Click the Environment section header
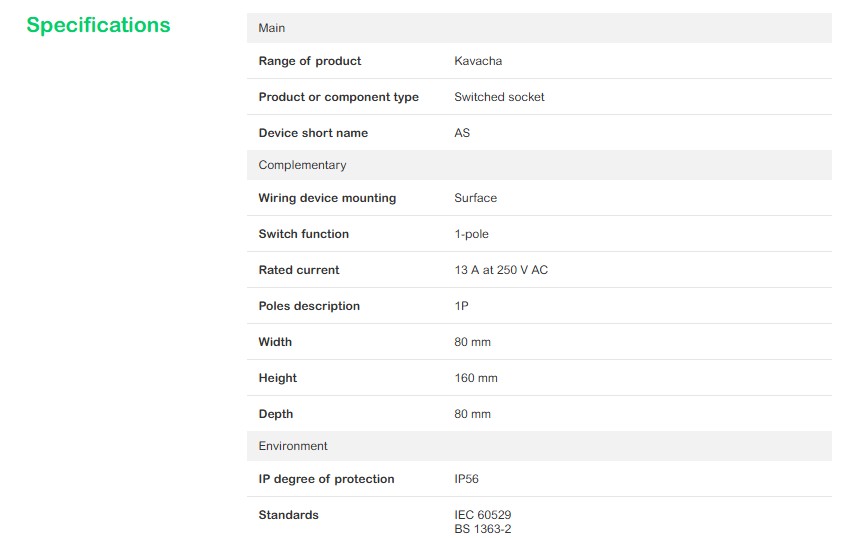This screenshot has width=842, height=538. click(539, 446)
